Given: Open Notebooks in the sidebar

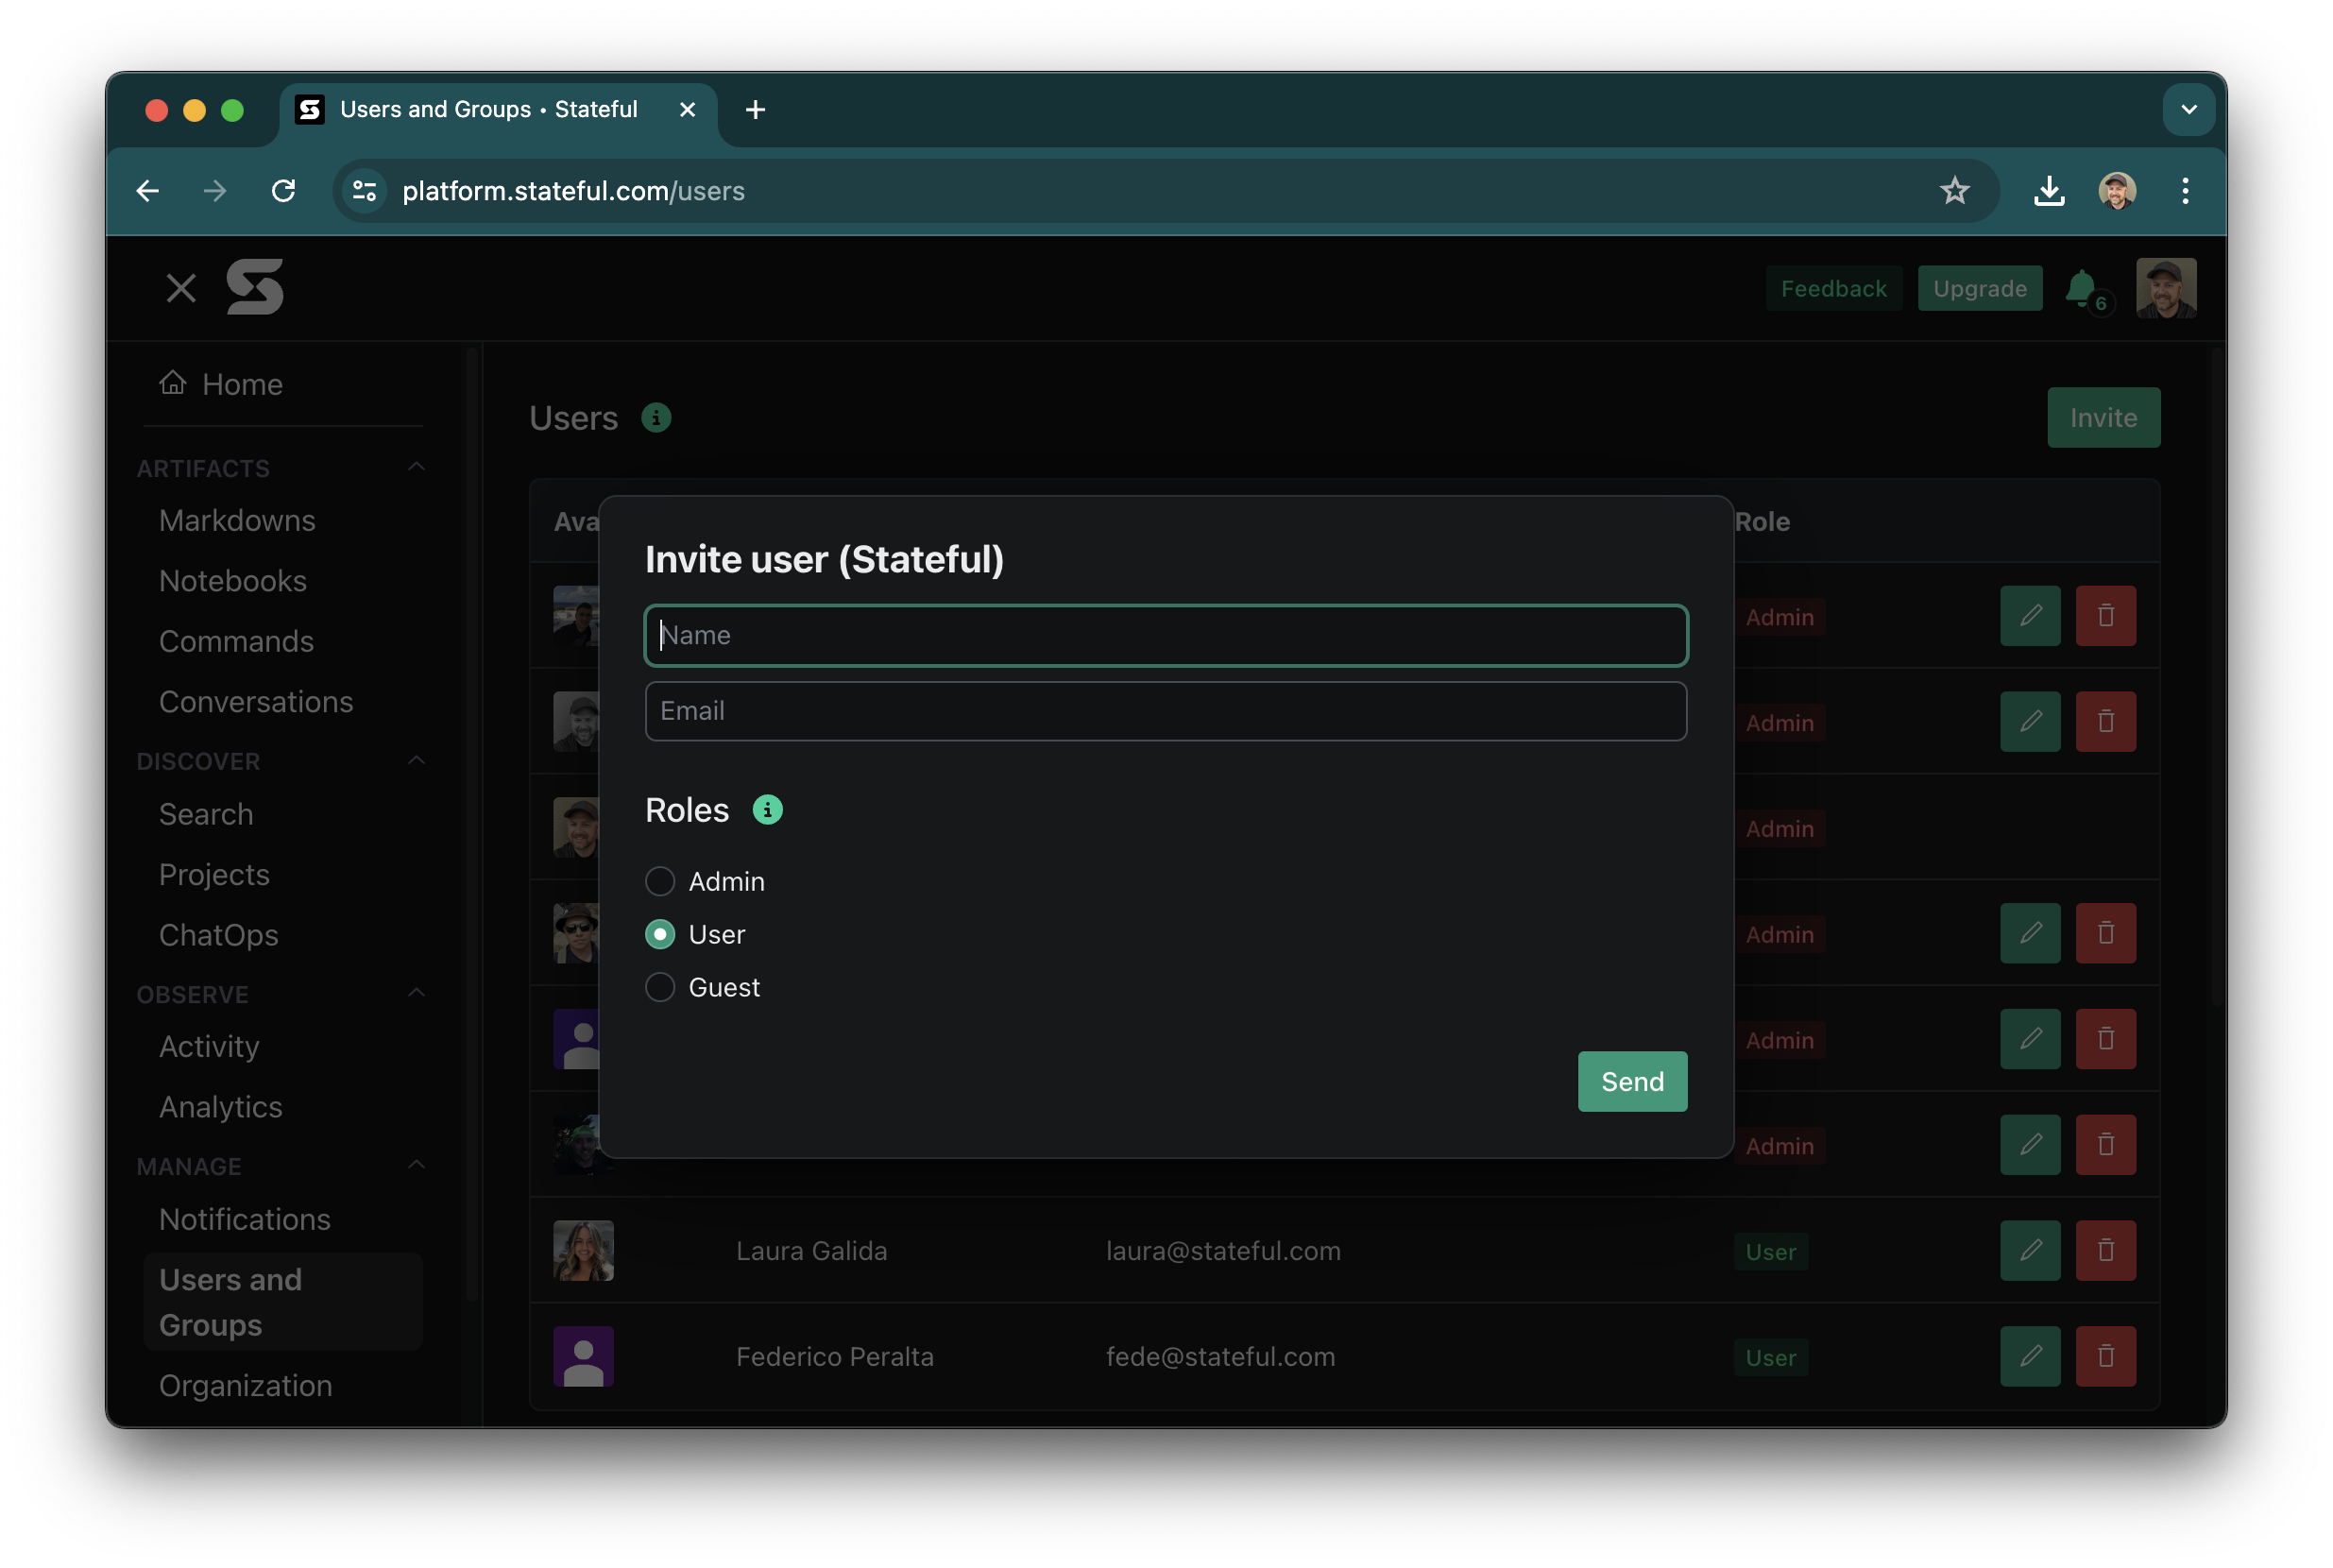Looking at the screenshot, I should point(233,581).
